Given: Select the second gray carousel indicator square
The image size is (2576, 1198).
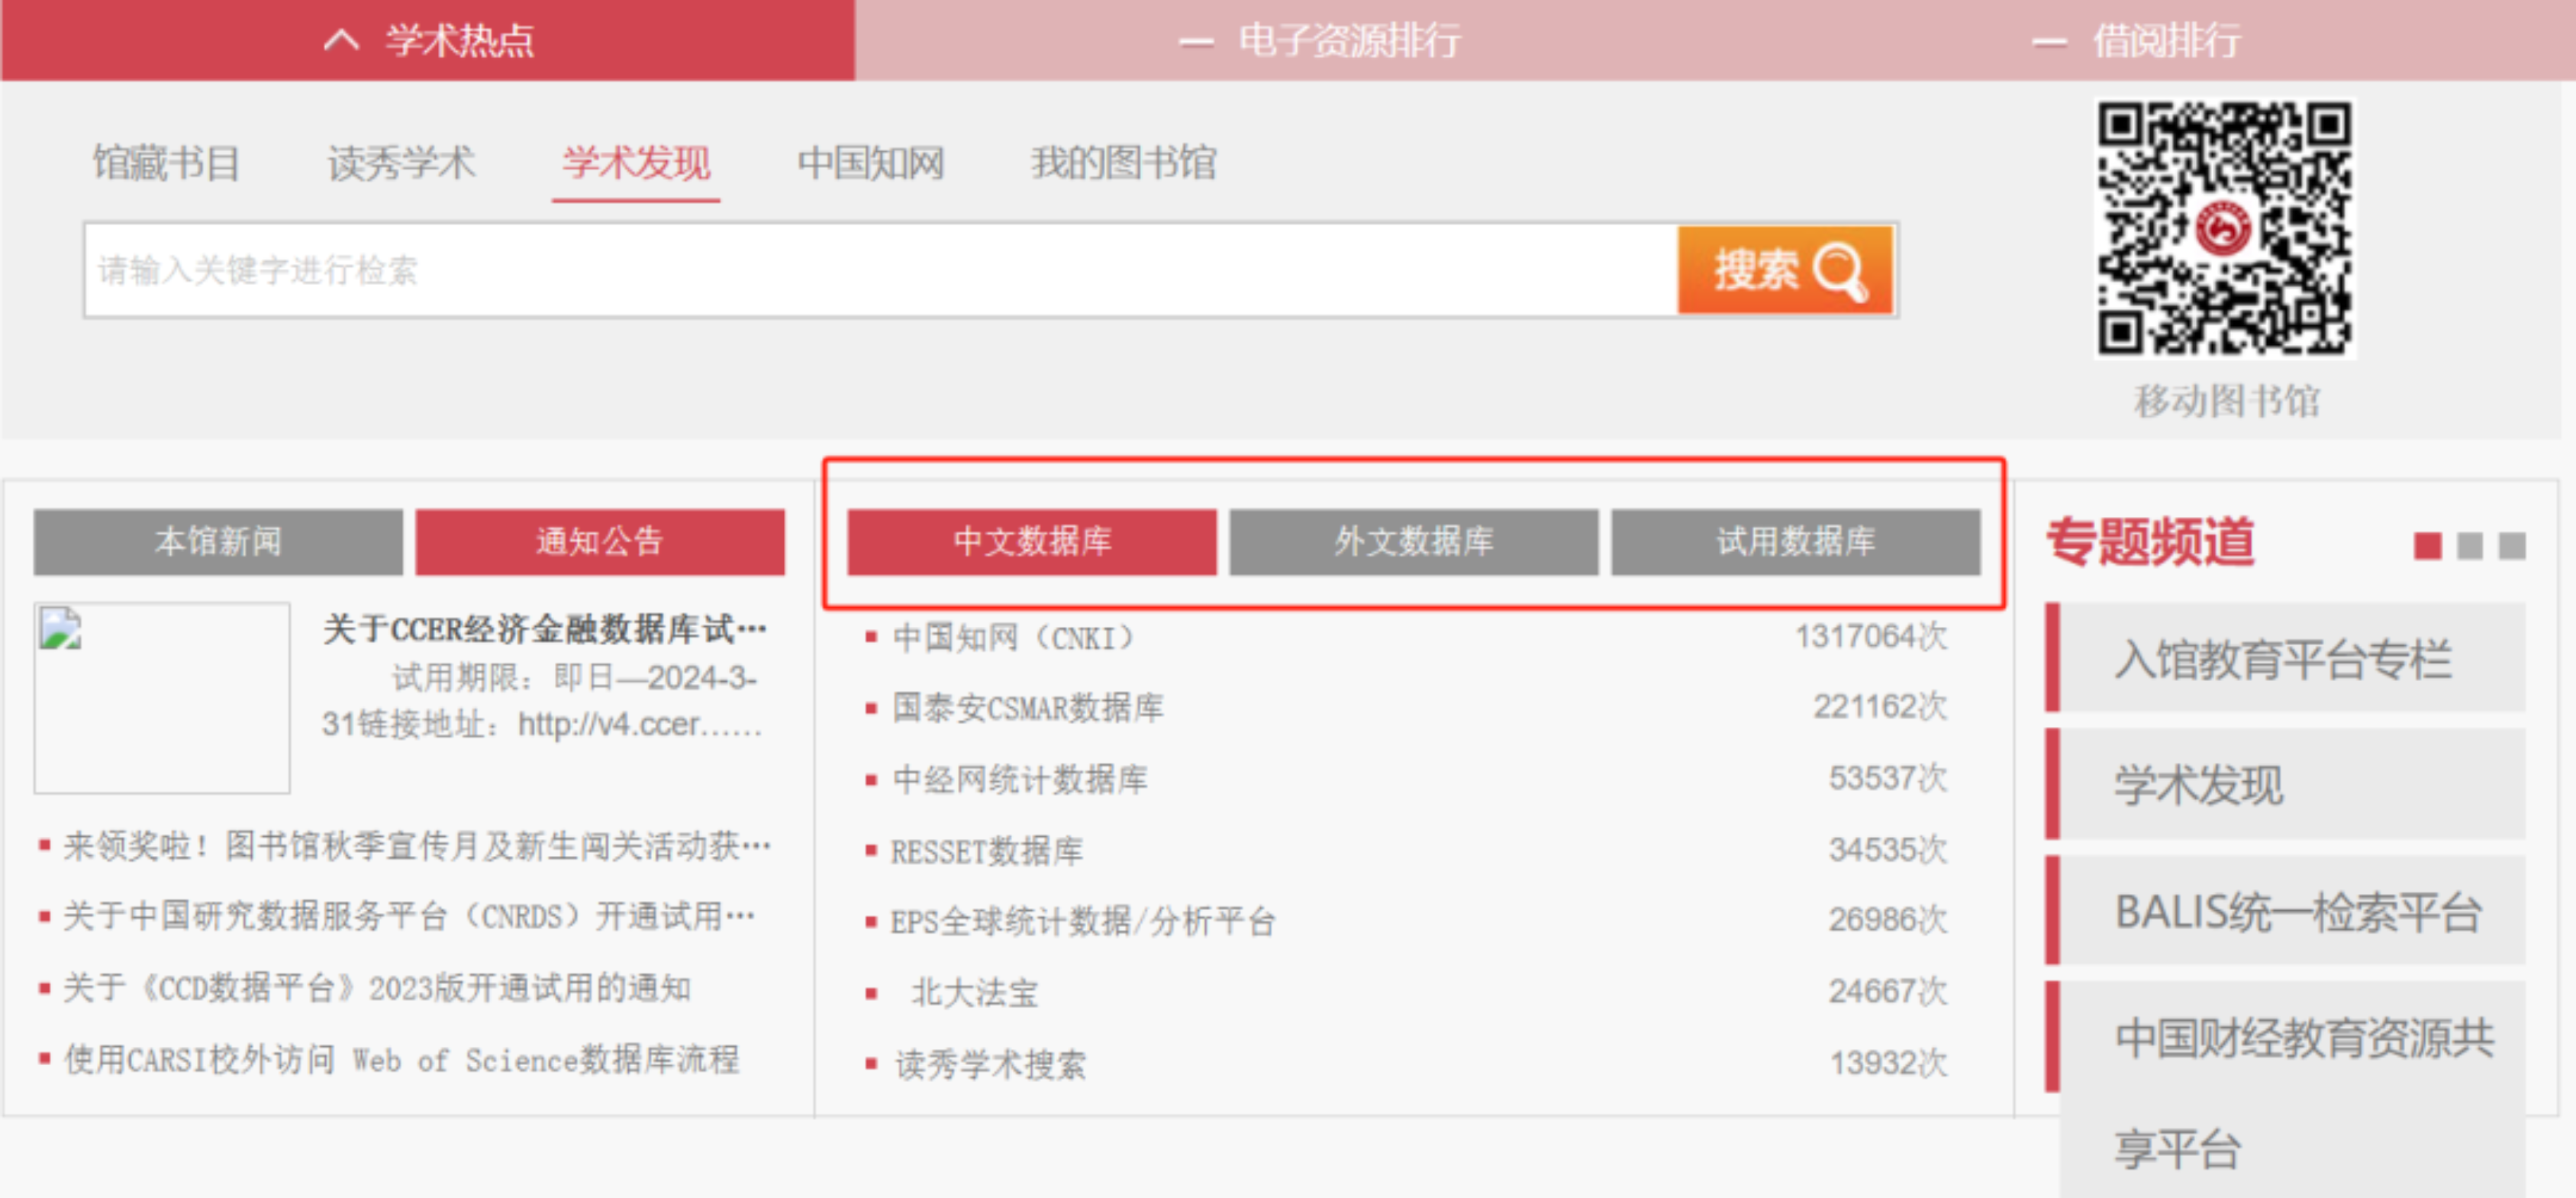Looking at the screenshot, I should (x=2470, y=546).
